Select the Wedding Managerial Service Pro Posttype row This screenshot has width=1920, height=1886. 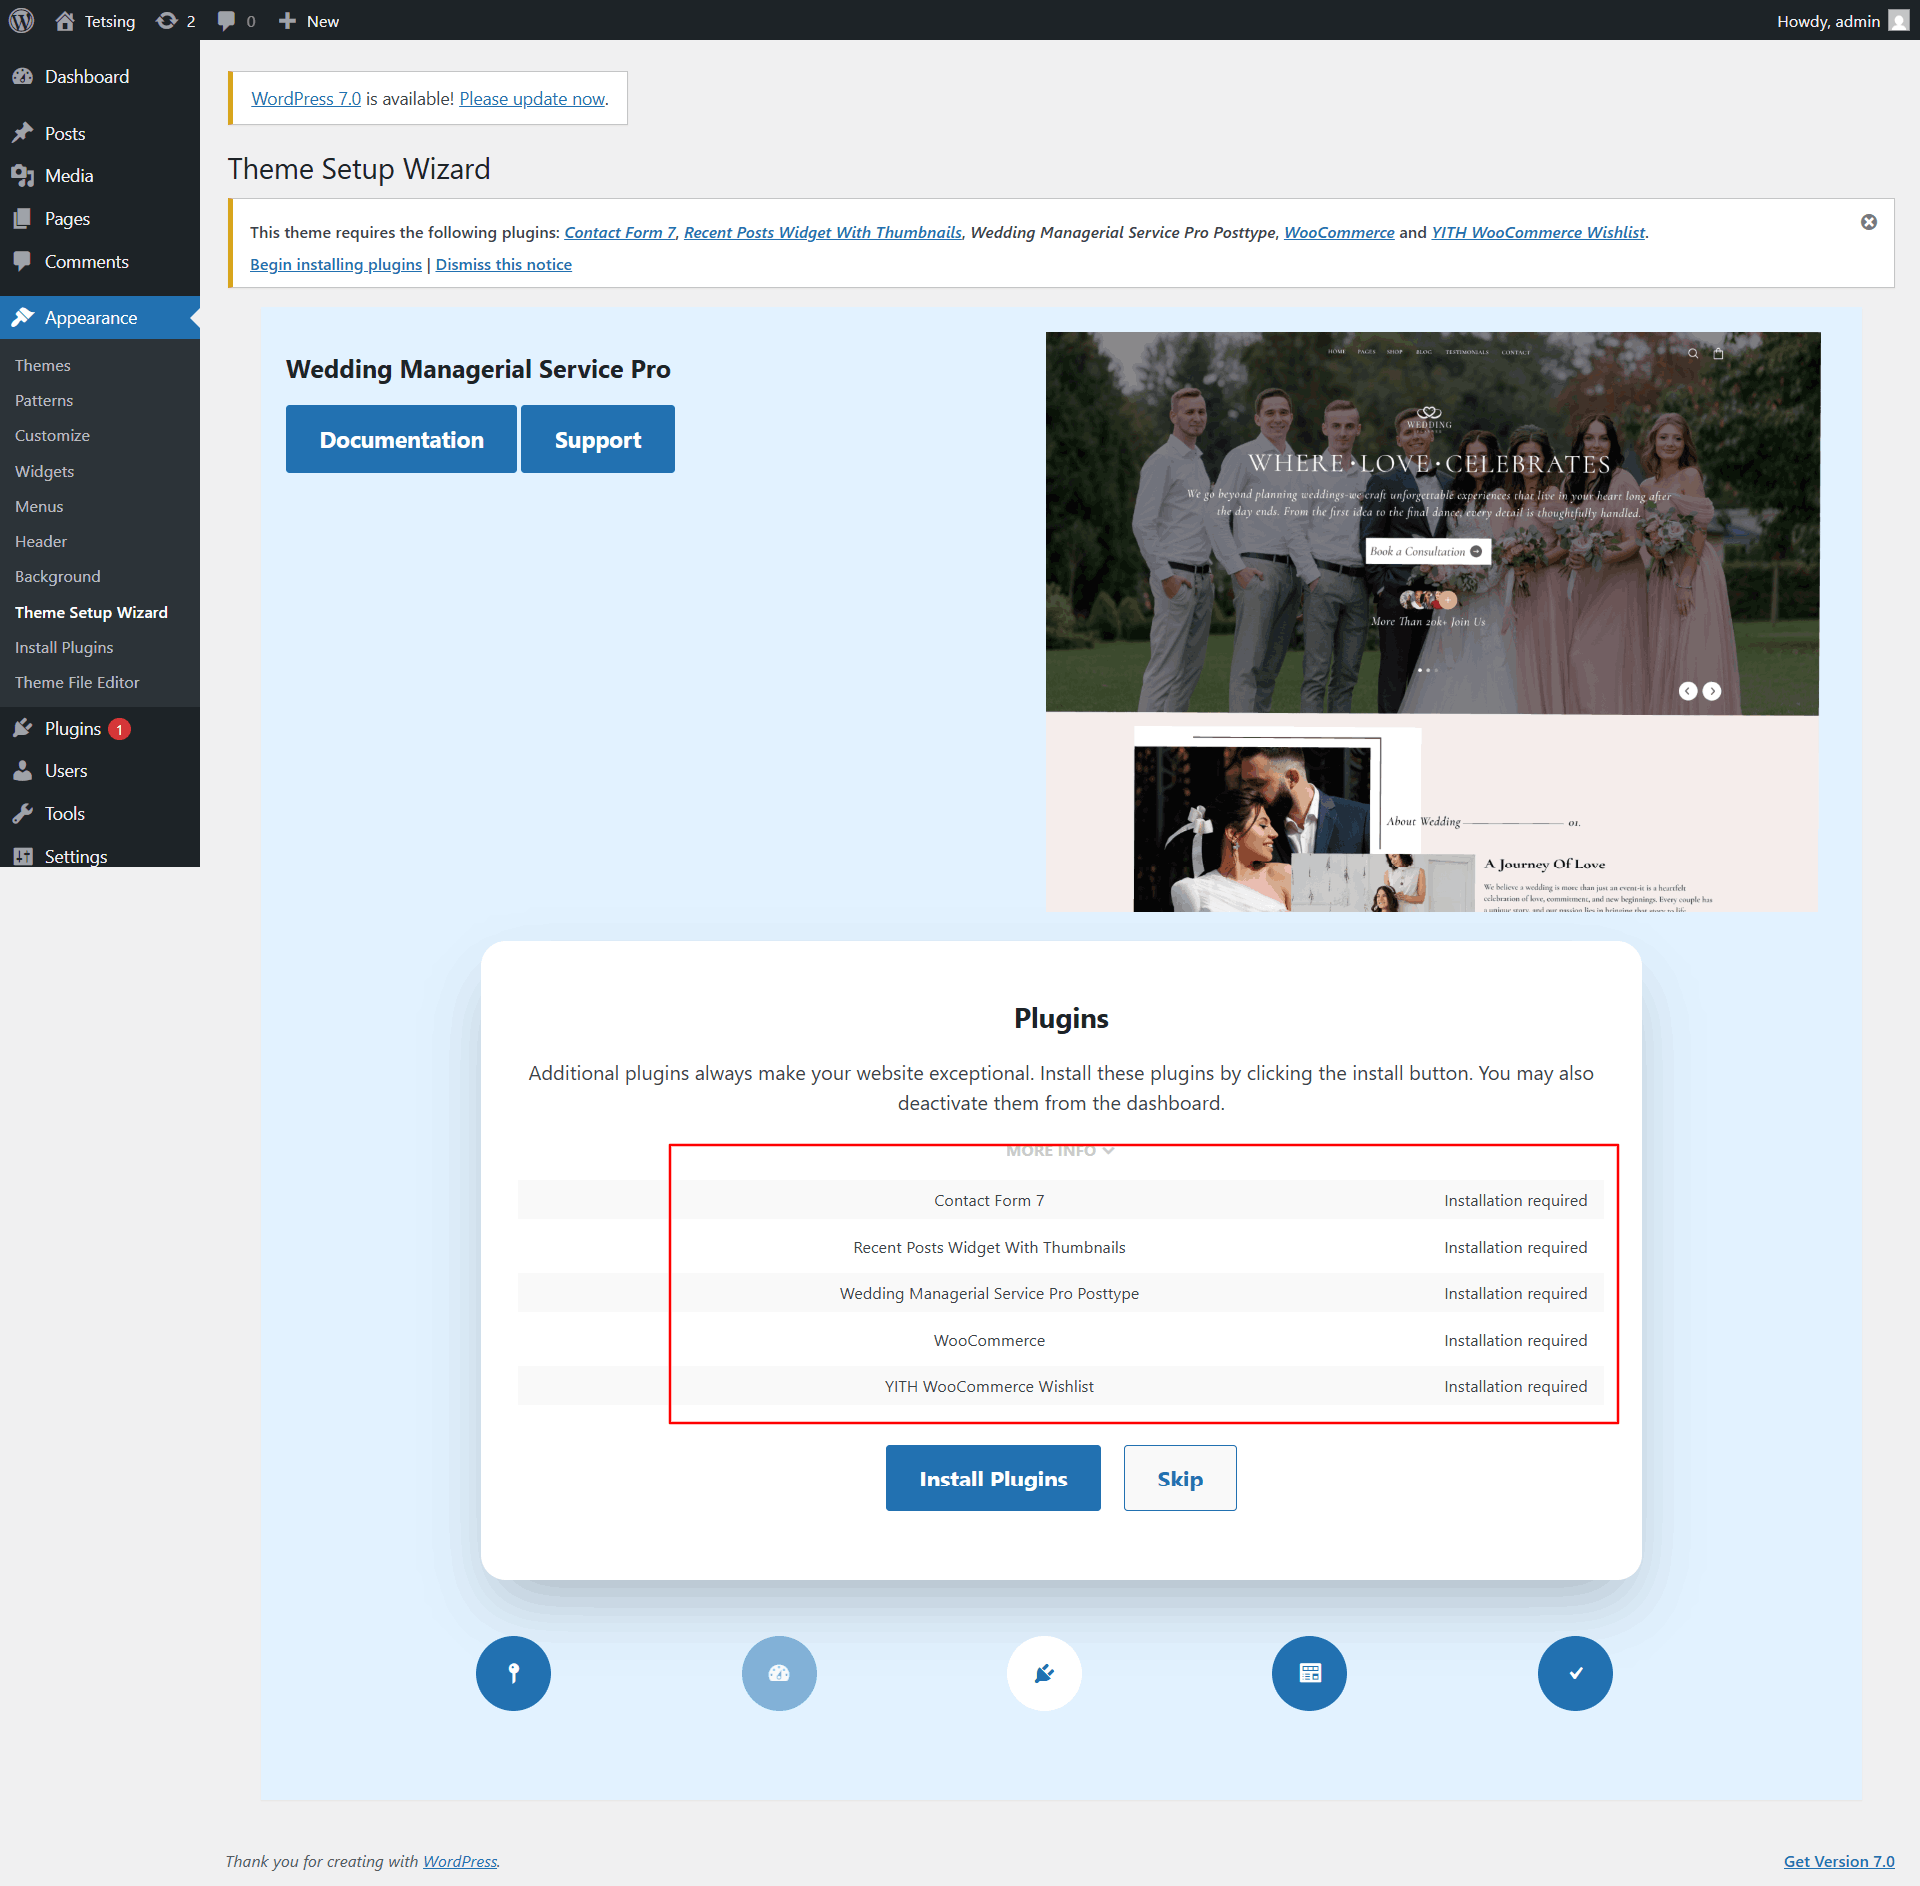click(1061, 1293)
